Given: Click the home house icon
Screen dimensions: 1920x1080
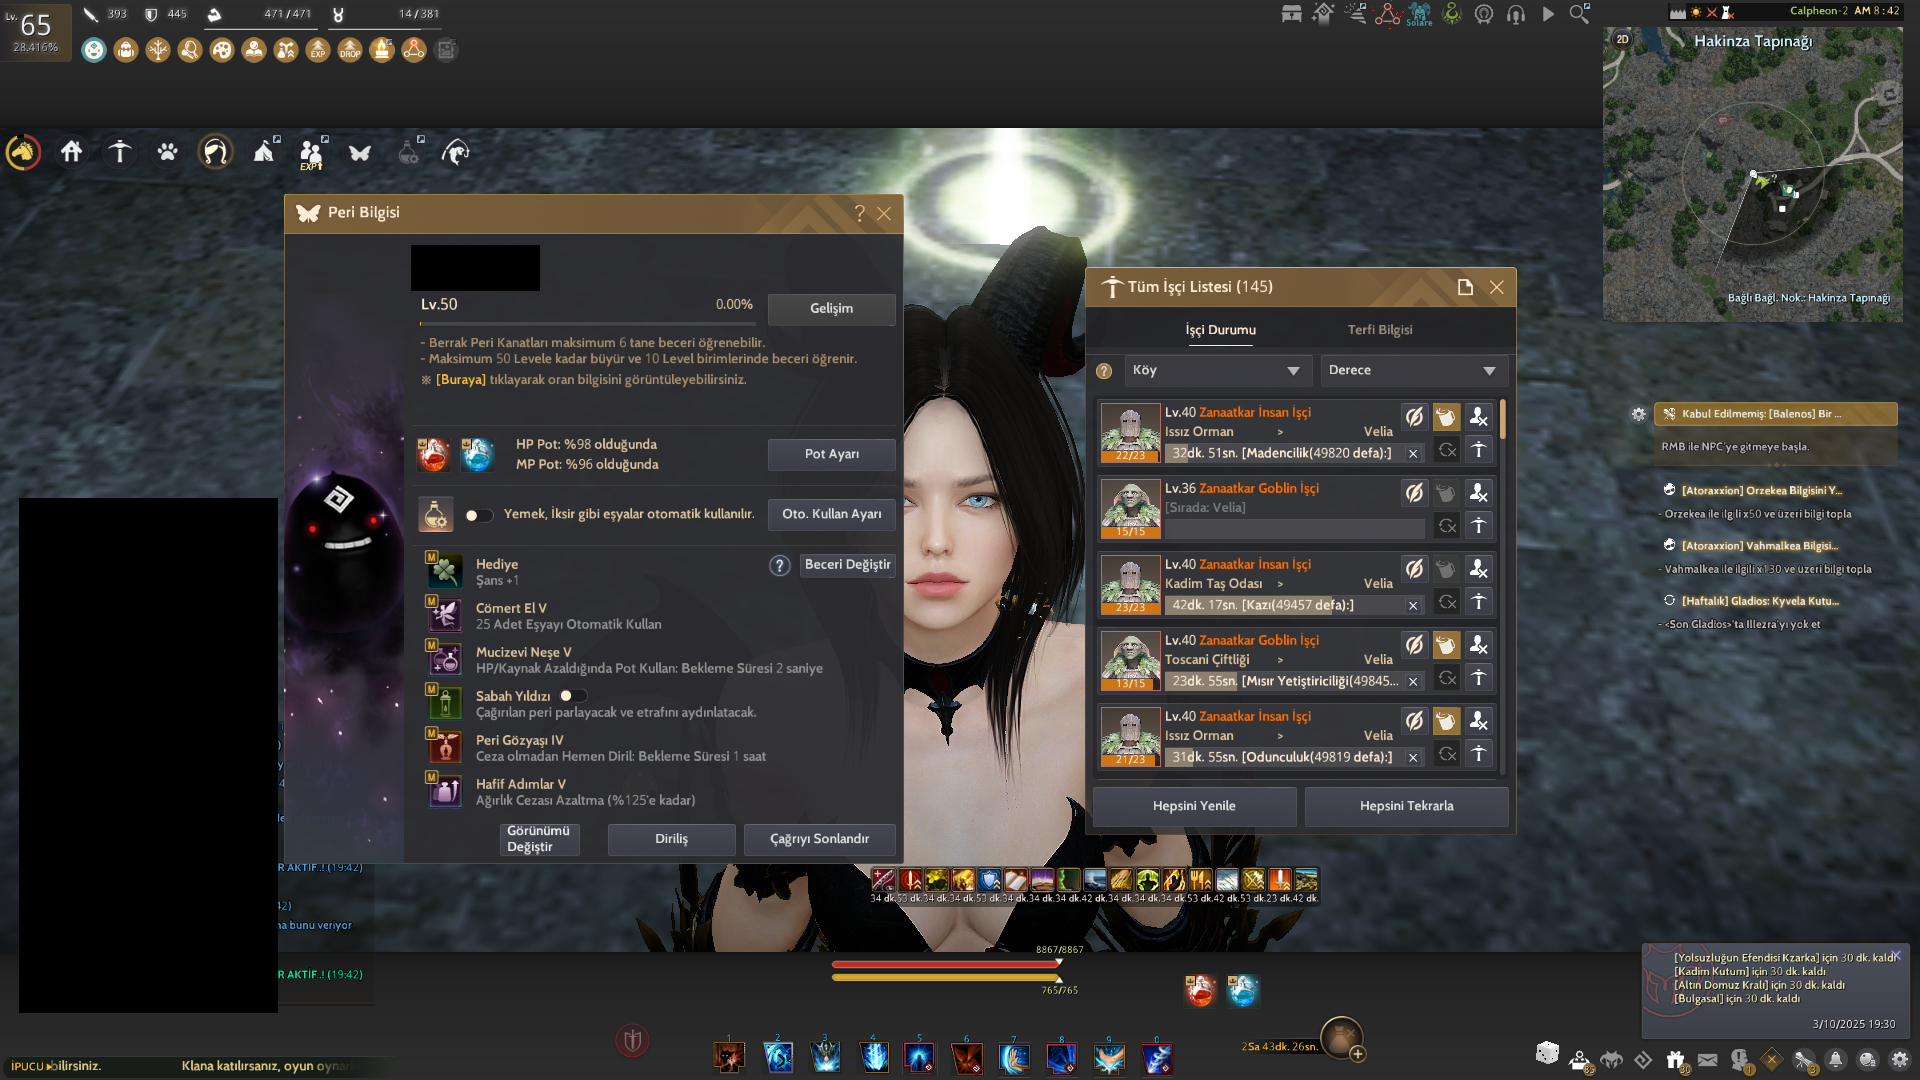Looking at the screenshot, I should (x=71, y=152).
